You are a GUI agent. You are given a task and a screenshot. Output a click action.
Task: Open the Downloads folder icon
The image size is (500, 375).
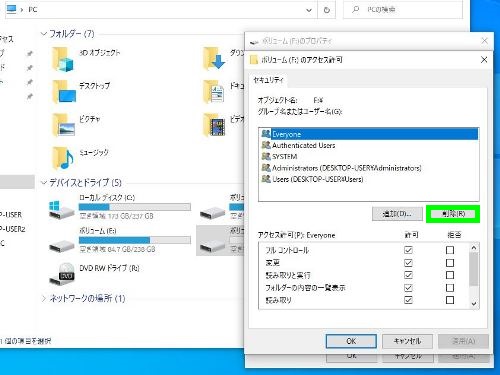(x=214, y=58)
